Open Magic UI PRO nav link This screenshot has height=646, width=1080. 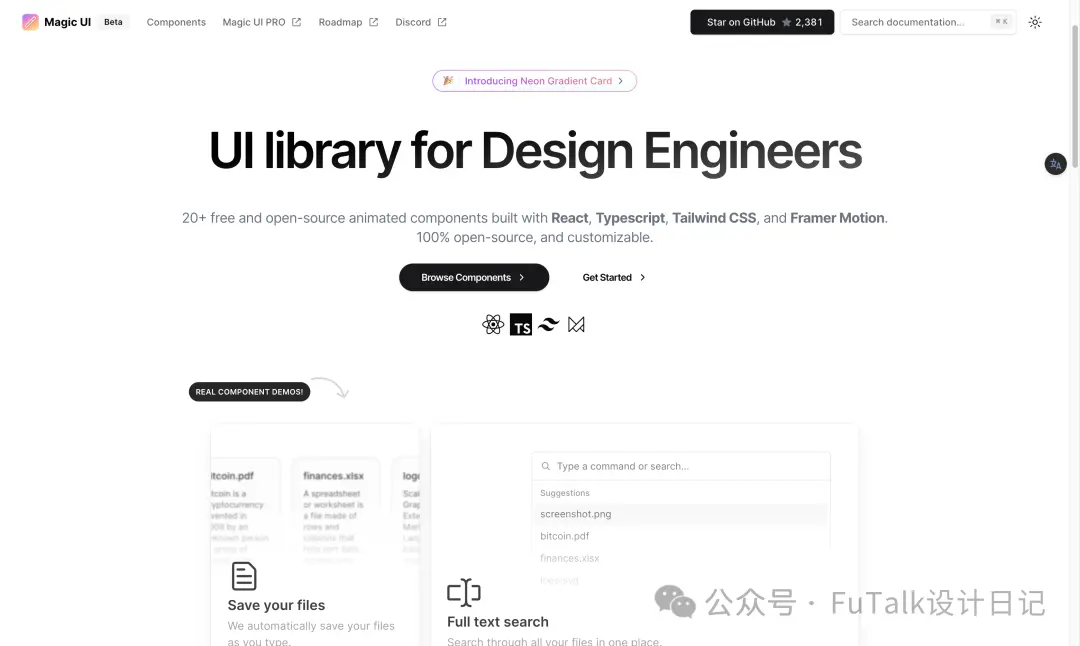tap(262, 22)
